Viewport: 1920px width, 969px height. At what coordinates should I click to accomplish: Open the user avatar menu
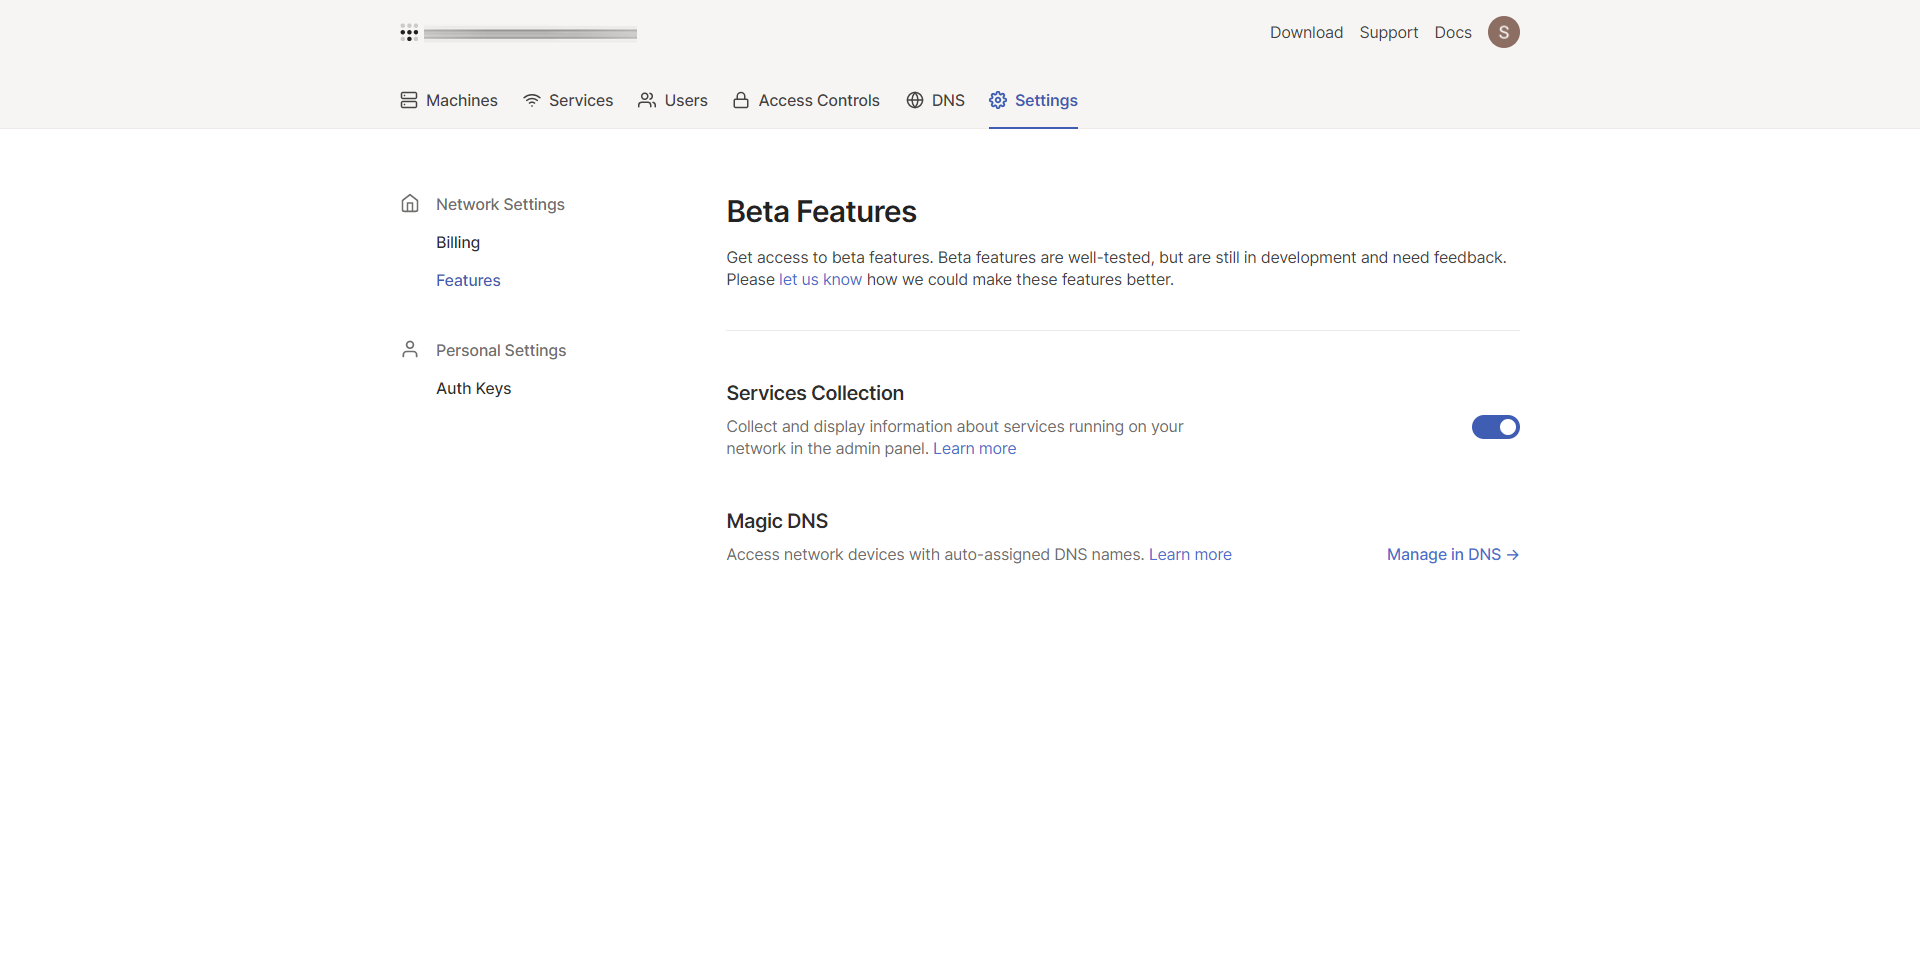[x=1503, y=32]
